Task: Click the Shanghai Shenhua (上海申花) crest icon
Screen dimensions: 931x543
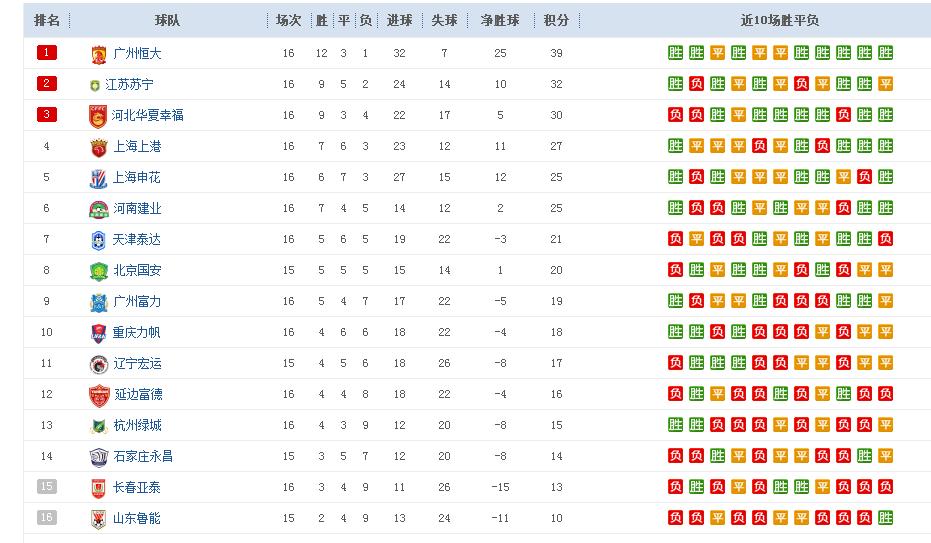Action: coord(98,178)
